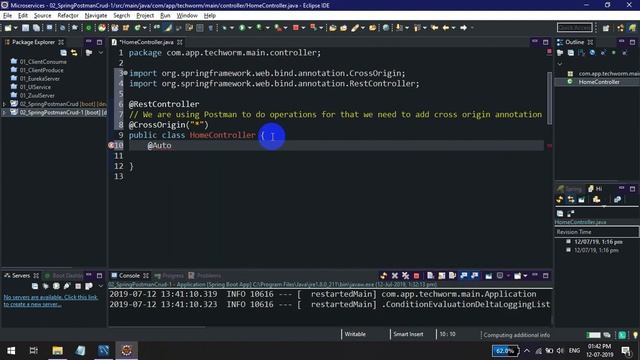Select 01_ZuulServer in Package Explorer

[x=37, y=96]
